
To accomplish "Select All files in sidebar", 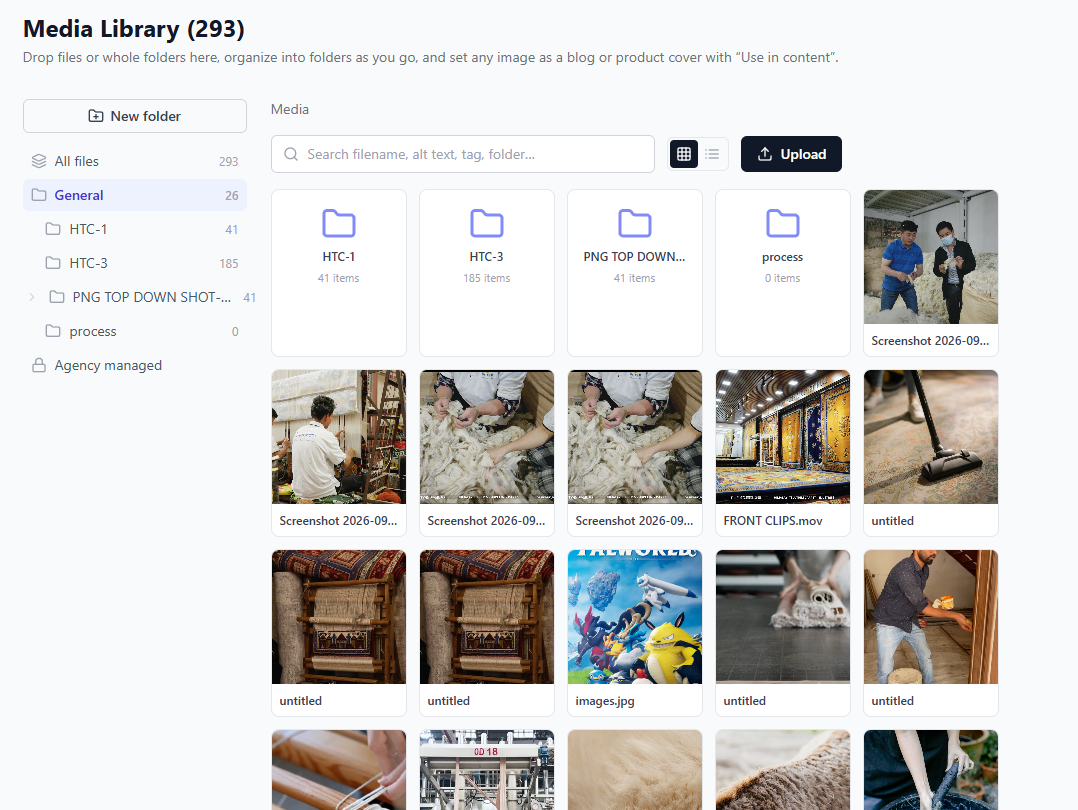I will tap(135, 162).
